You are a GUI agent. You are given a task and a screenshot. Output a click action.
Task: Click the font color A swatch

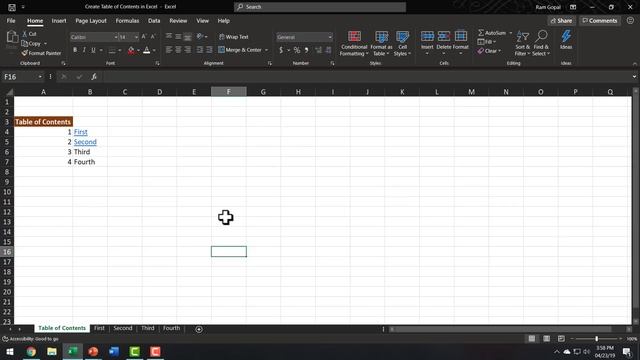[147, 50]
